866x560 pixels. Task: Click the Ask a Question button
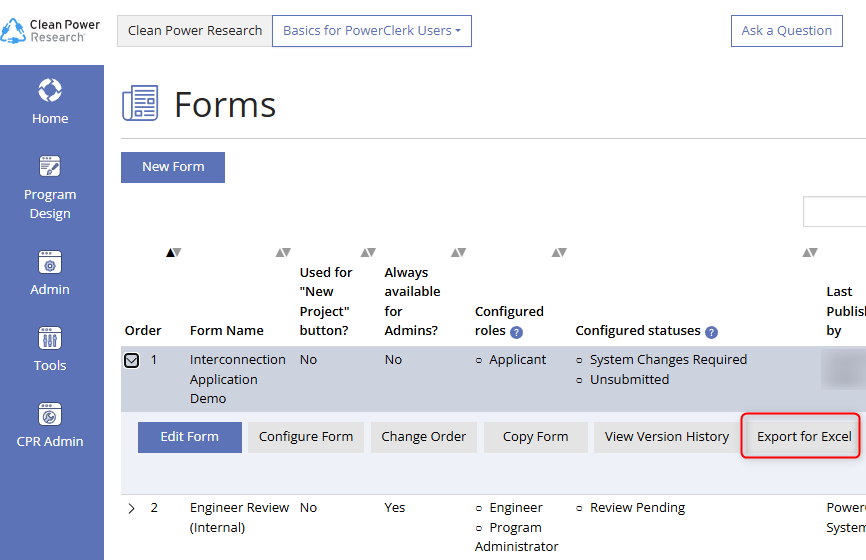pos(786,31)
